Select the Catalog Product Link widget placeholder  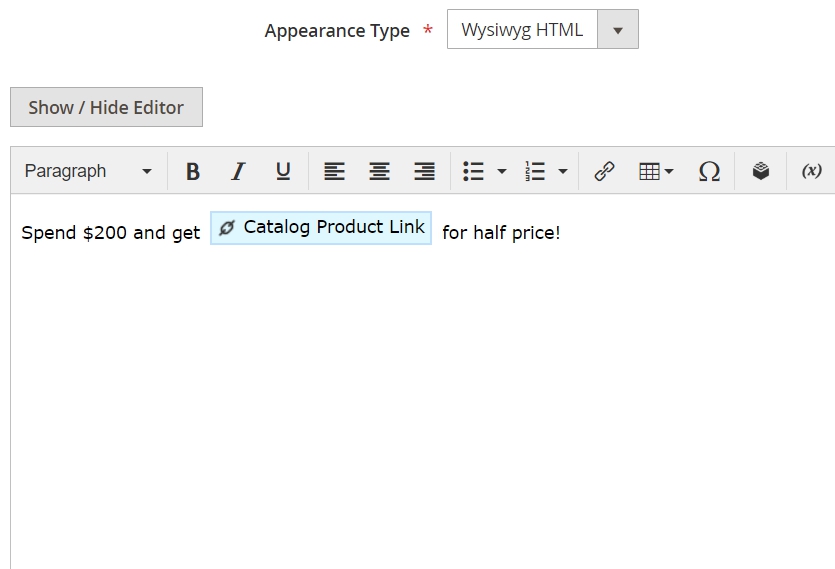click(x=321, y=228)
